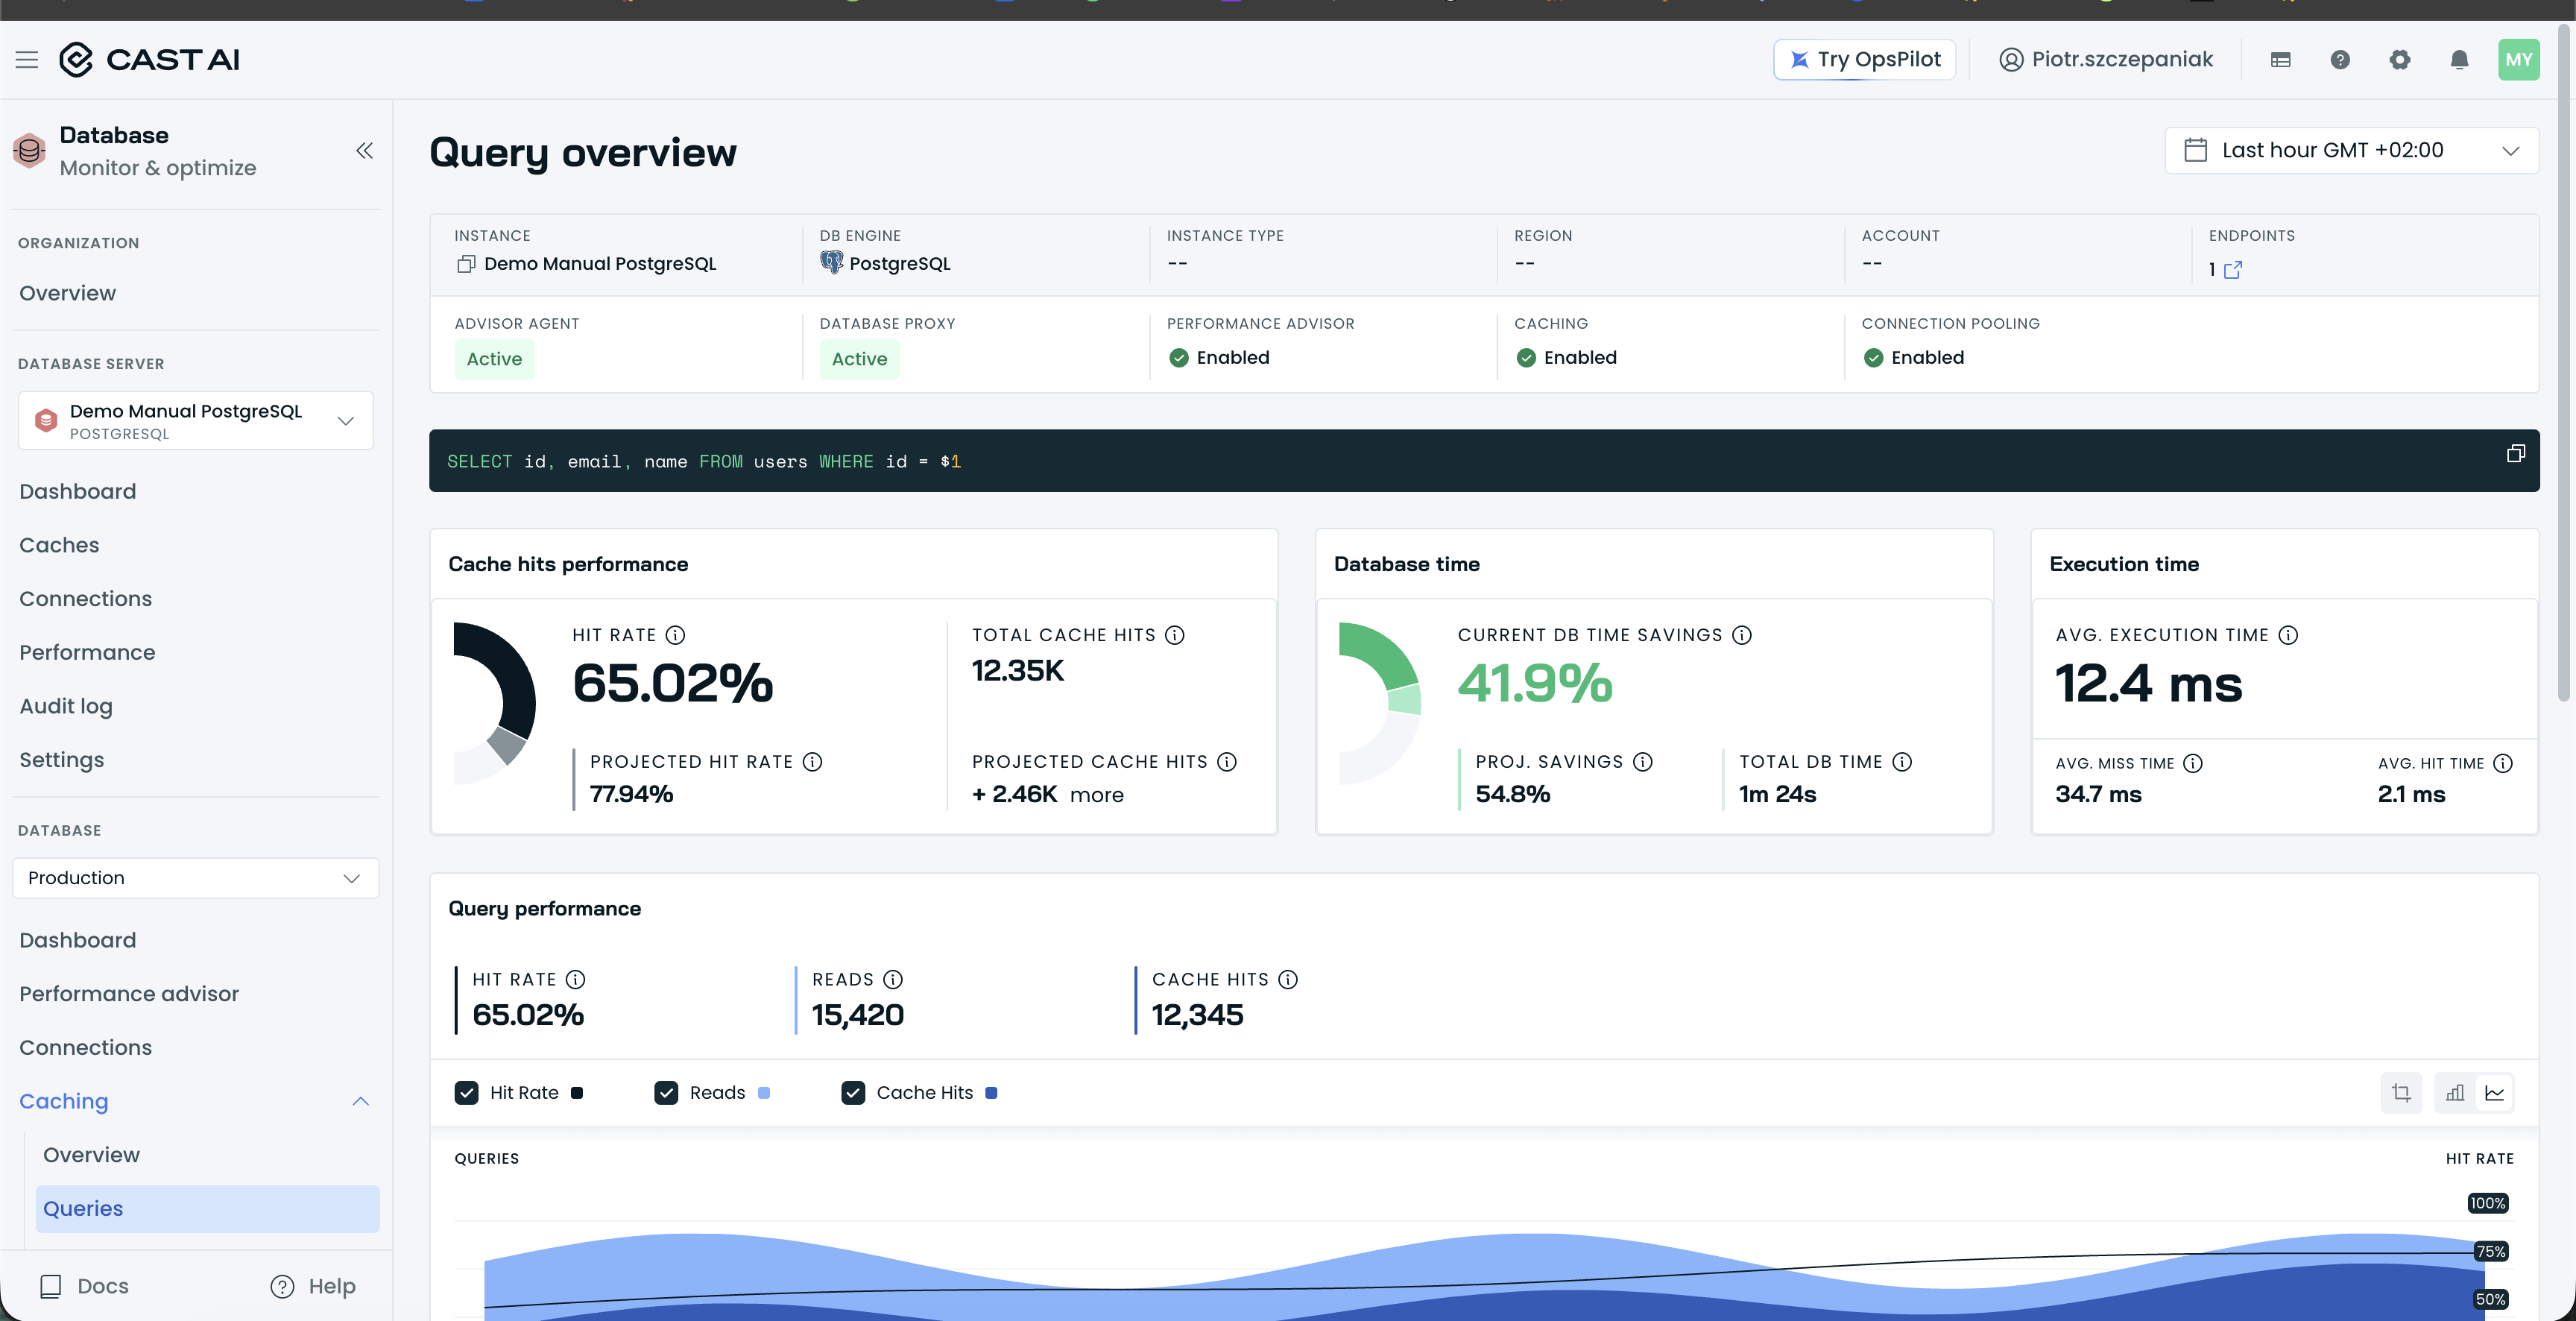
Task: Open endpoints external link icon
Action: pos(2233,270)
